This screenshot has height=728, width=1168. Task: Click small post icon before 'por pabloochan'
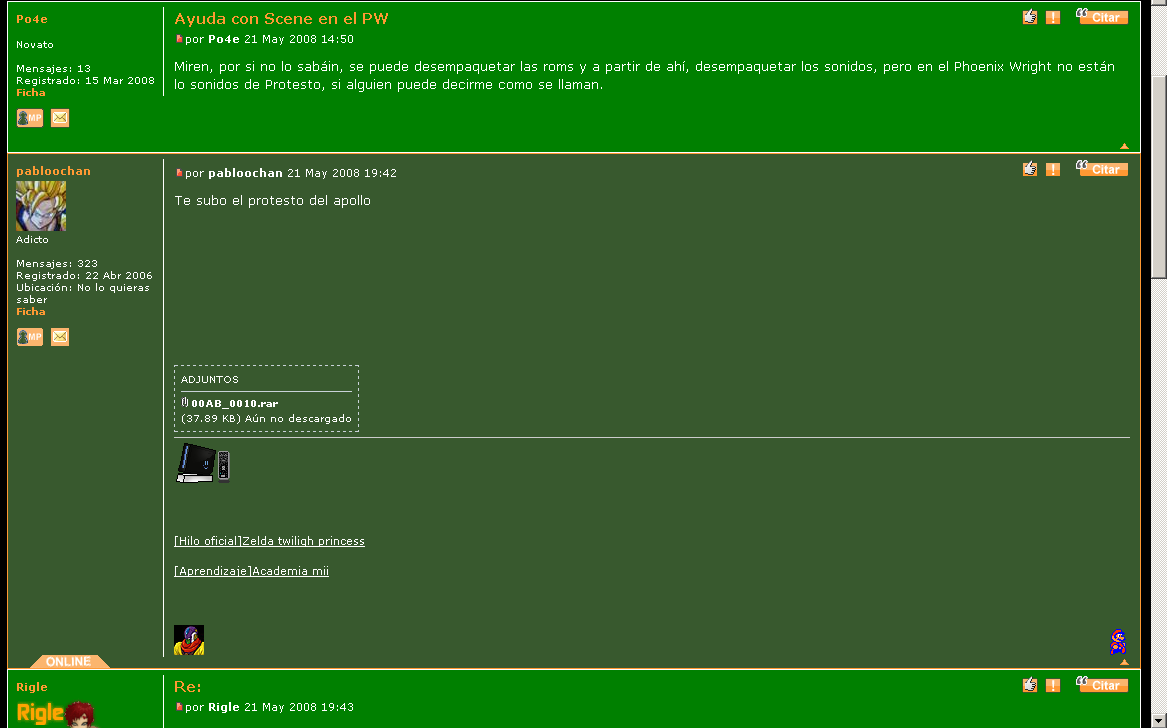tap(179, 173)
